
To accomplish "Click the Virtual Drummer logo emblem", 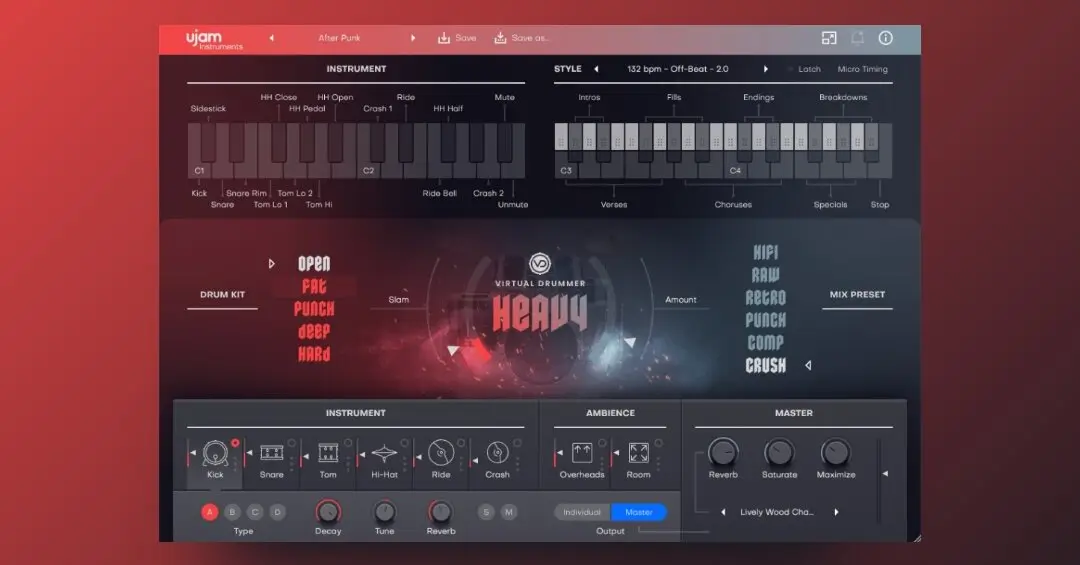I will (540, 264).
